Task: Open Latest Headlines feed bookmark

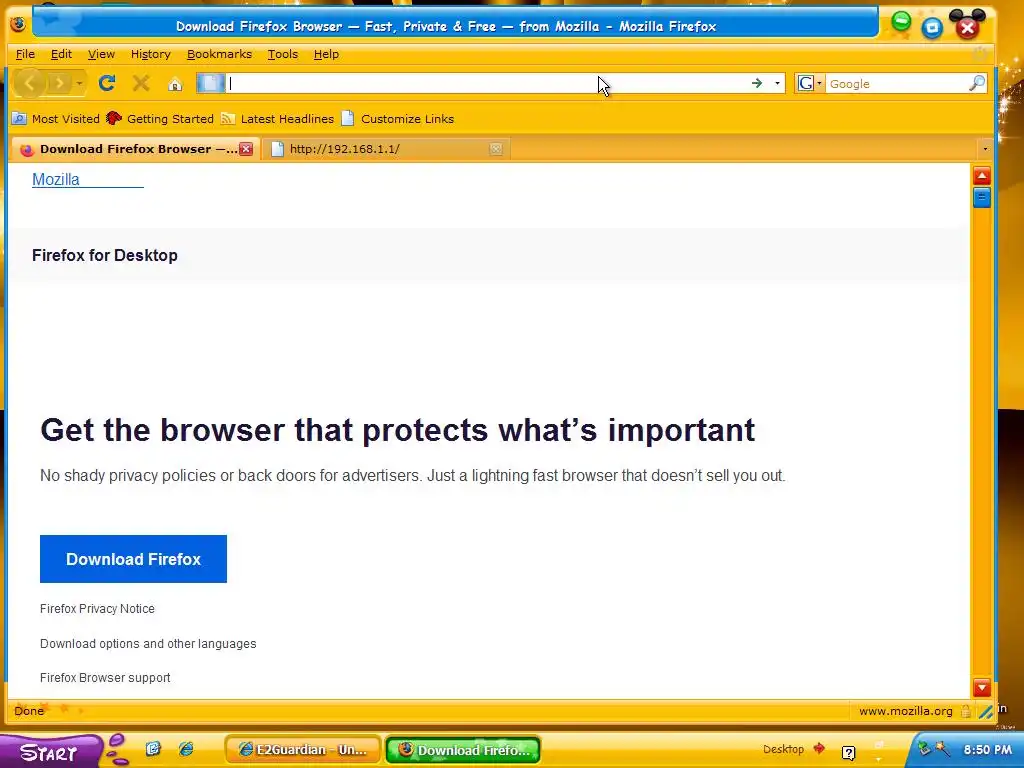Action: coord(278,119)
